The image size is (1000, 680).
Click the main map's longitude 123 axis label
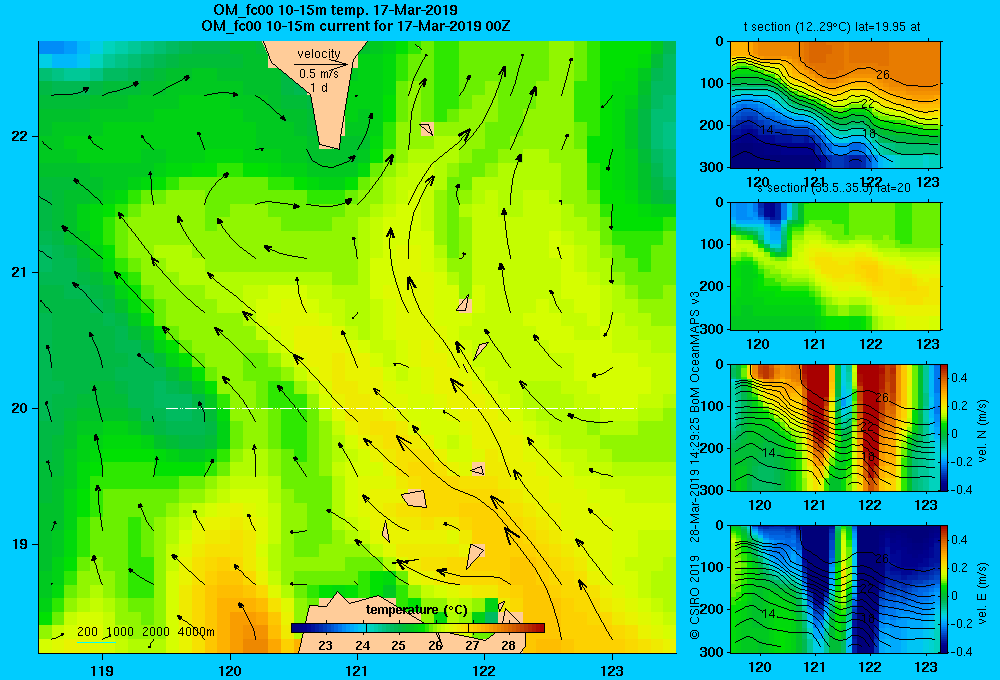point(612,670)
